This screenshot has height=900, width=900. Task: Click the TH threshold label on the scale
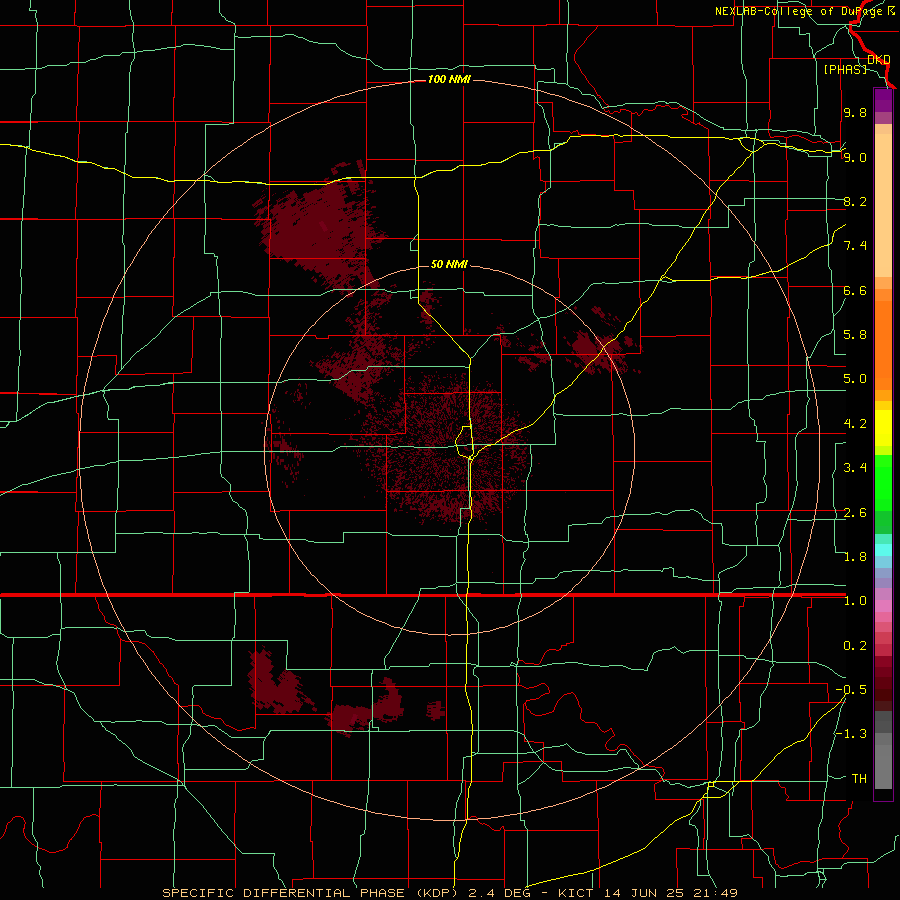[x=859, y=779]
